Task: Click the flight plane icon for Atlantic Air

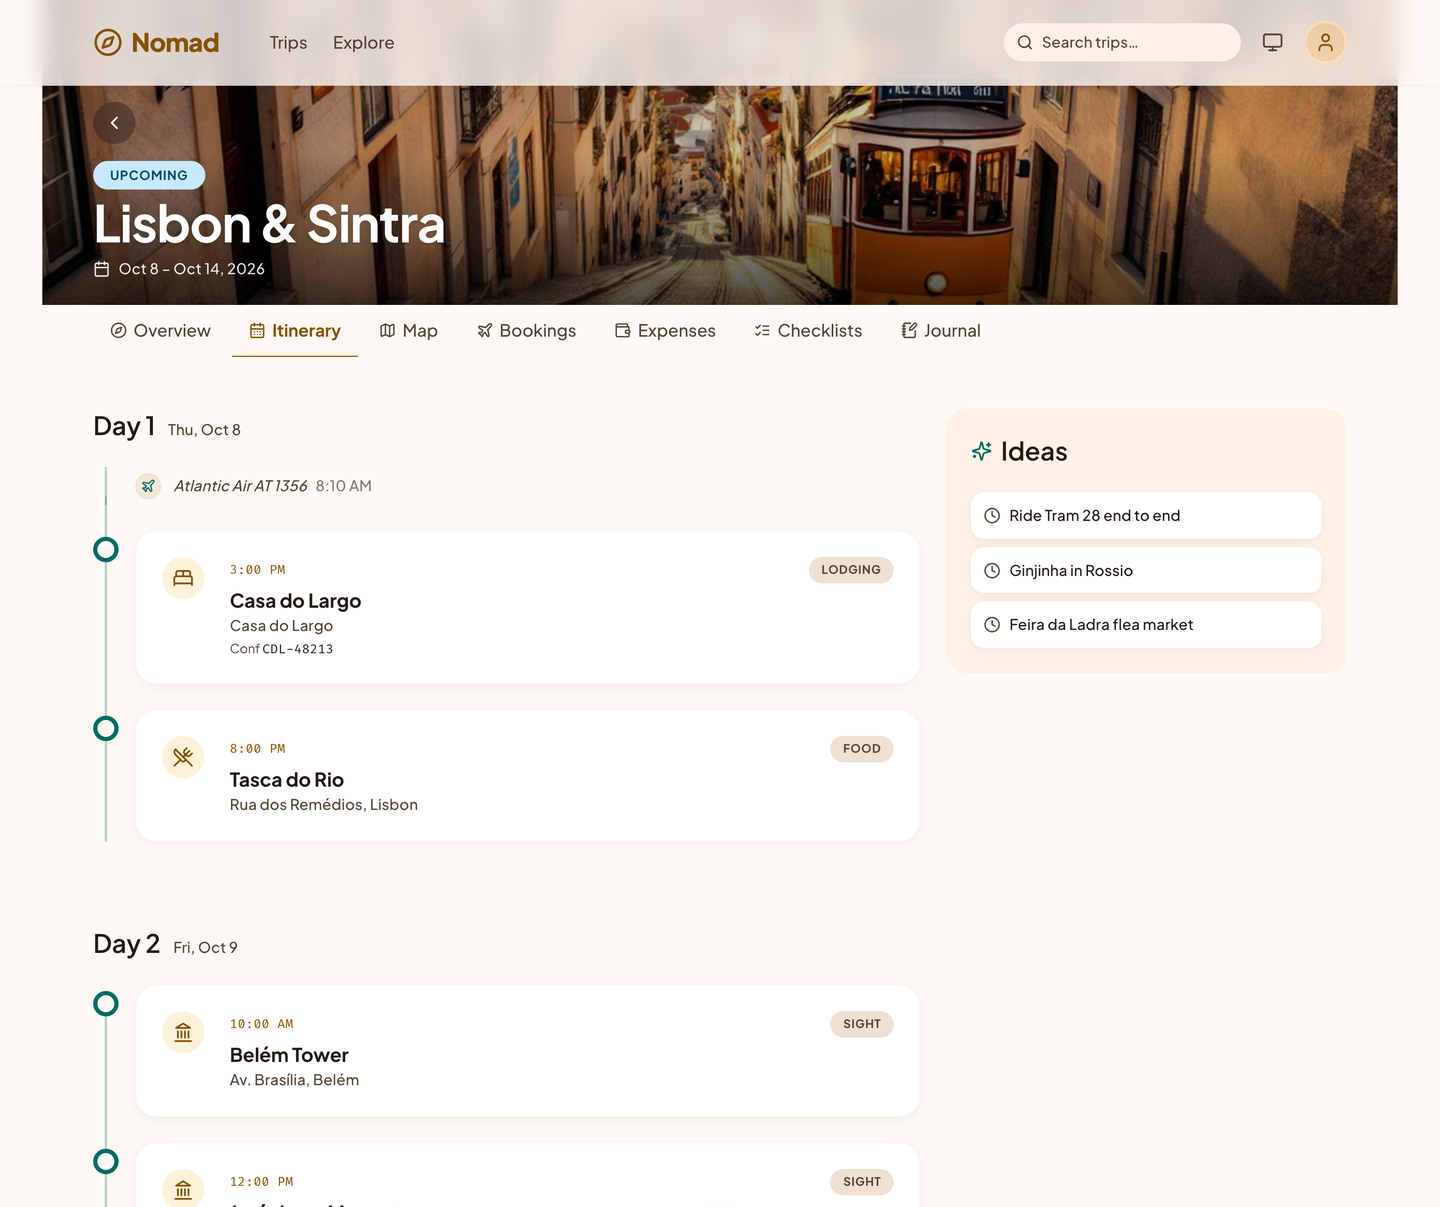Action: coord(149,486)
